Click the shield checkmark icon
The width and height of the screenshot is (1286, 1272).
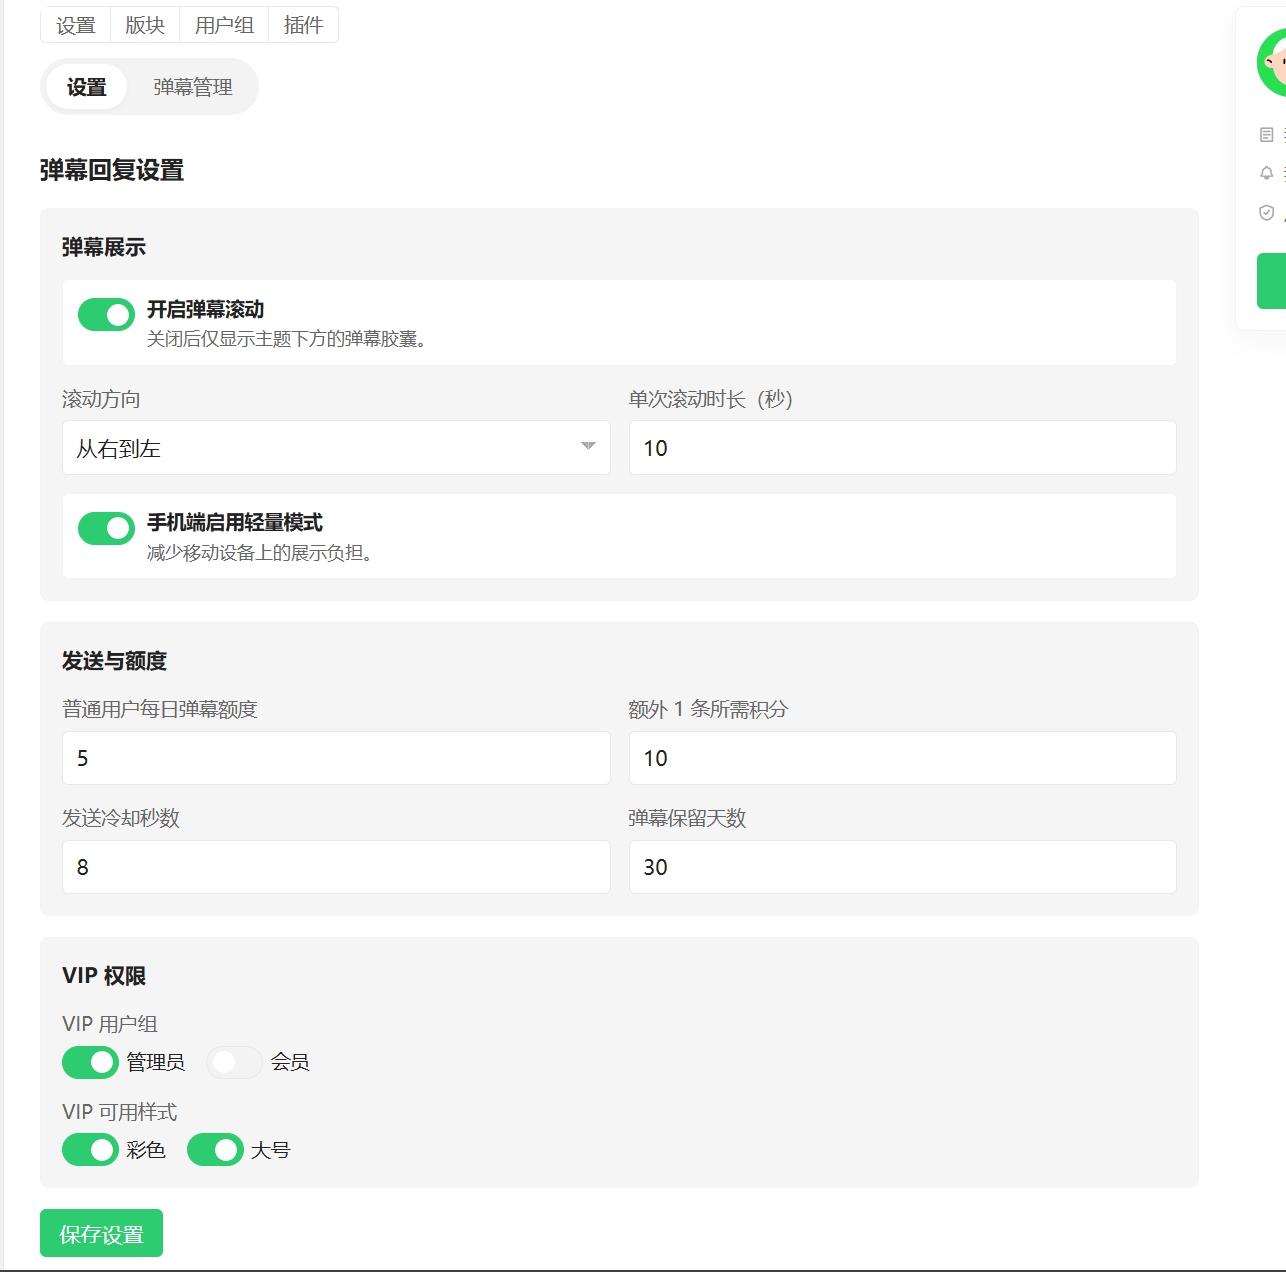(1266, 212)
